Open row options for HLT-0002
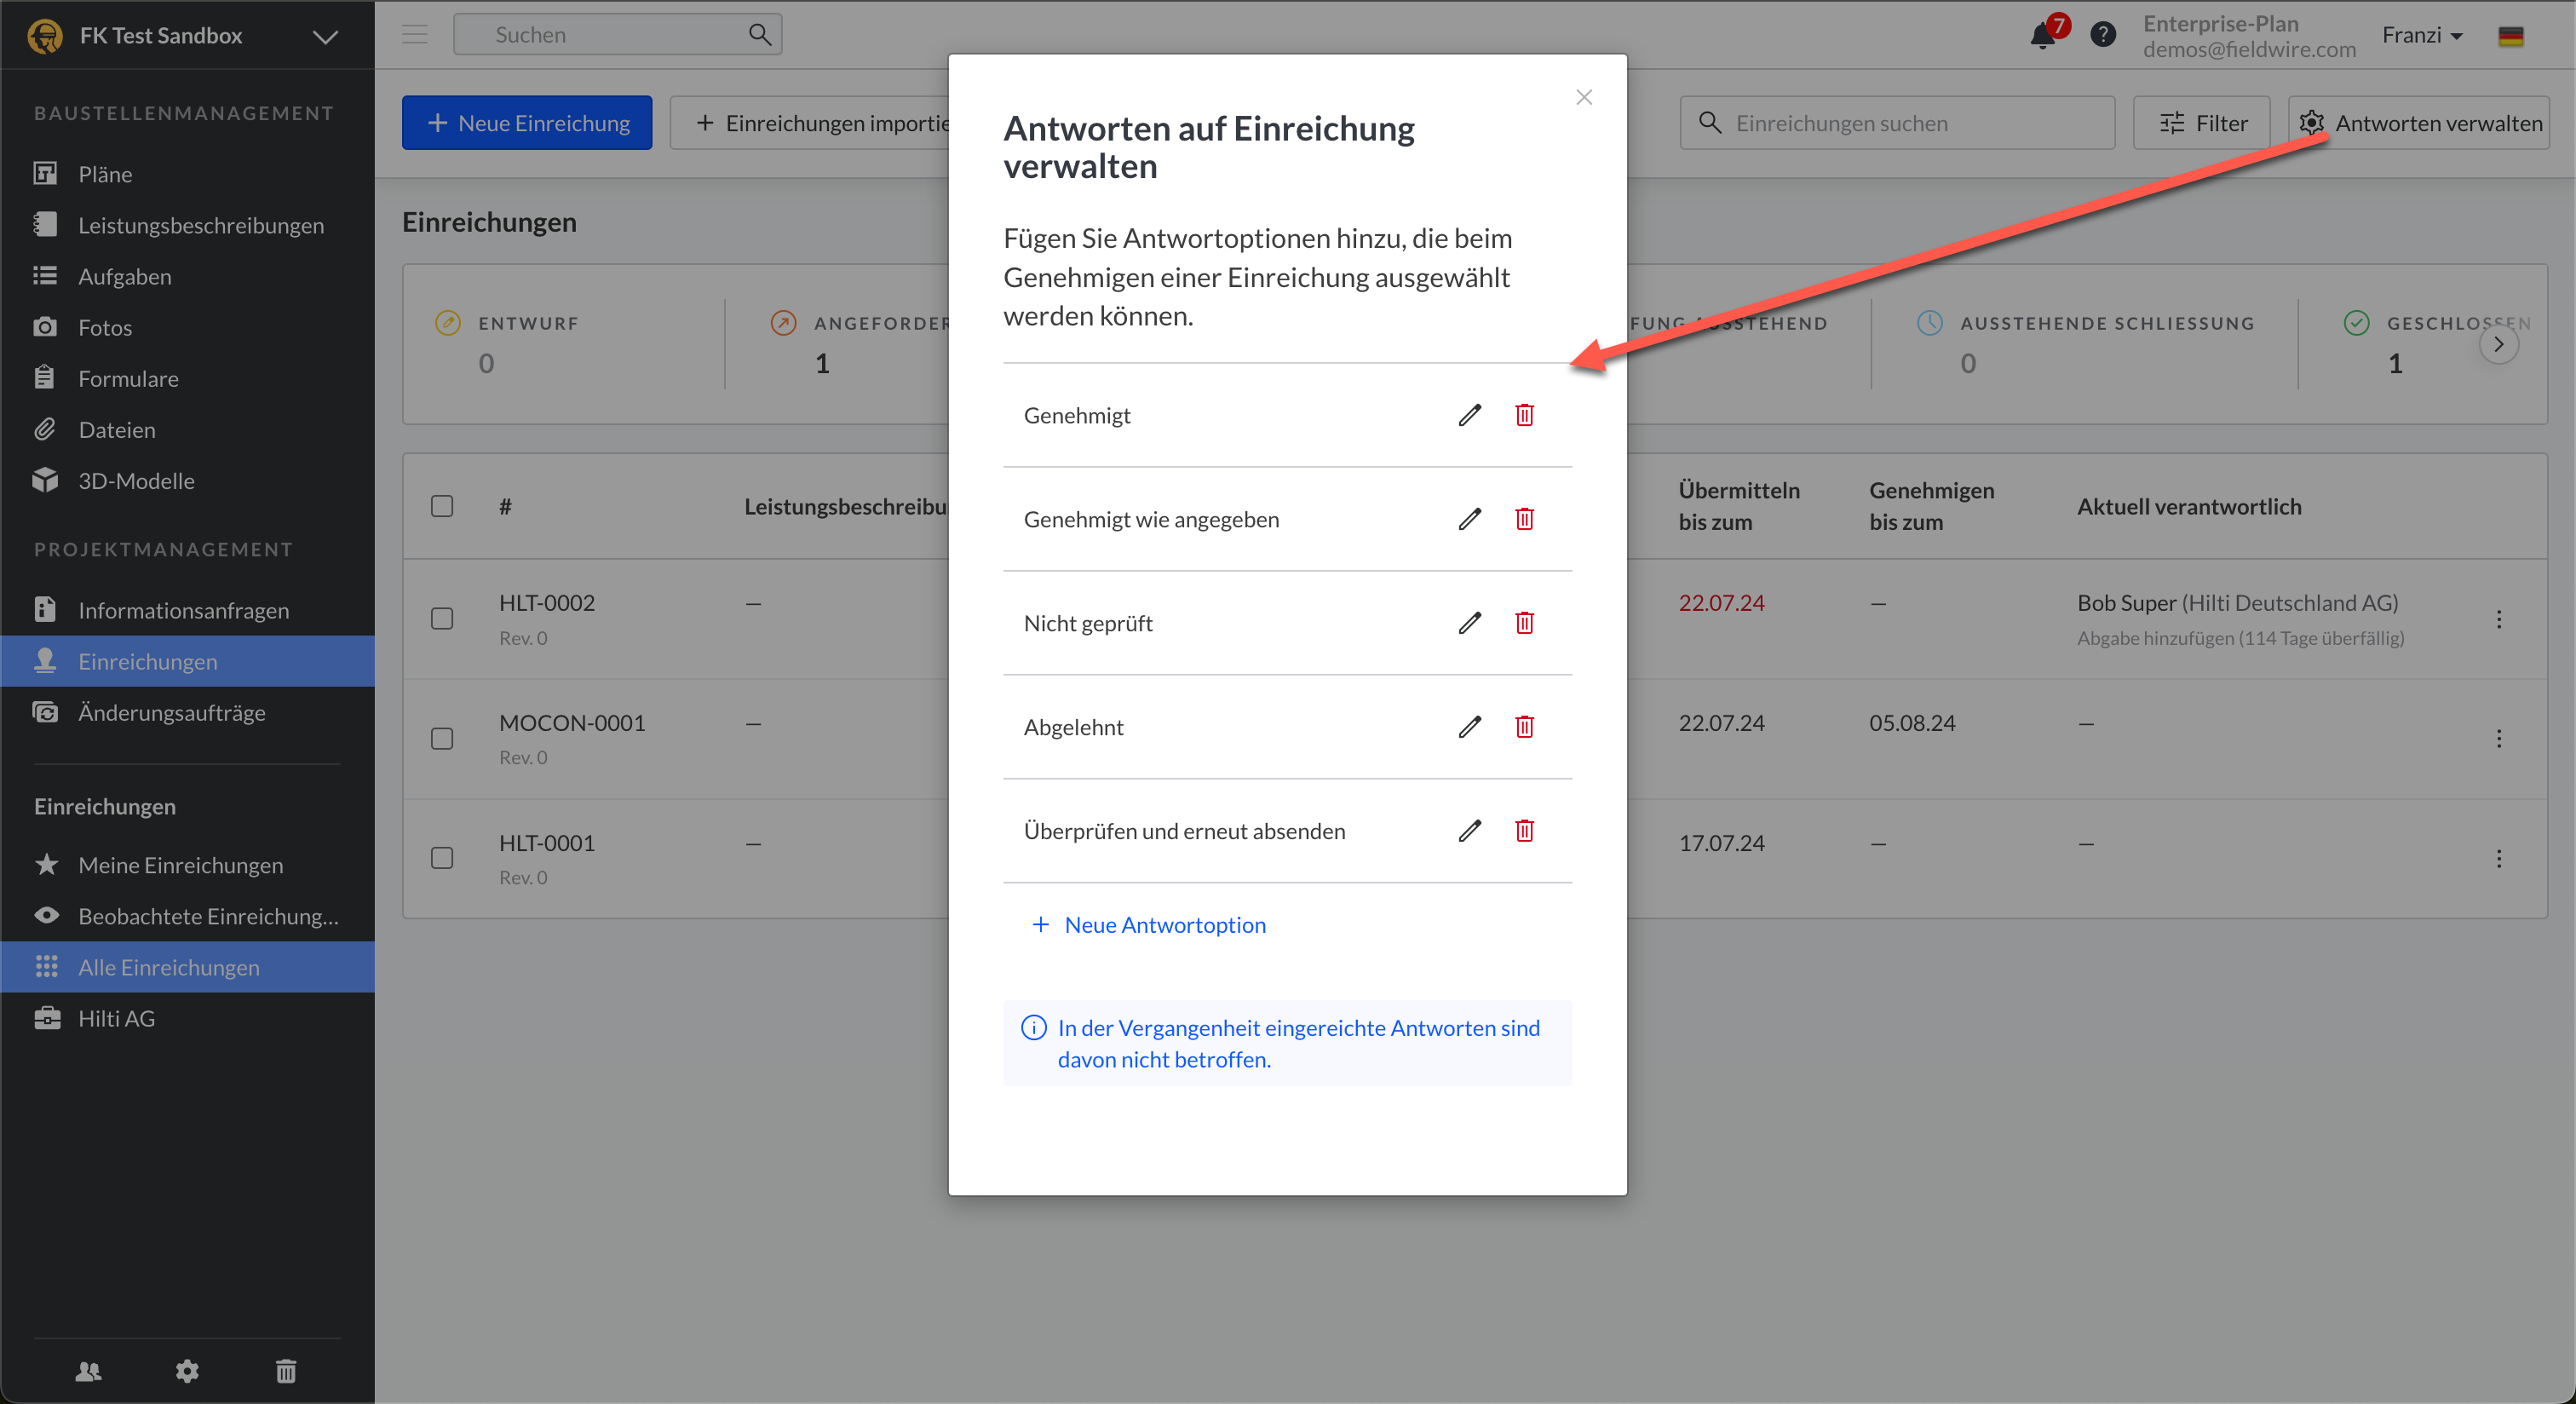 pyautogui.click(x=2498, y=619)
